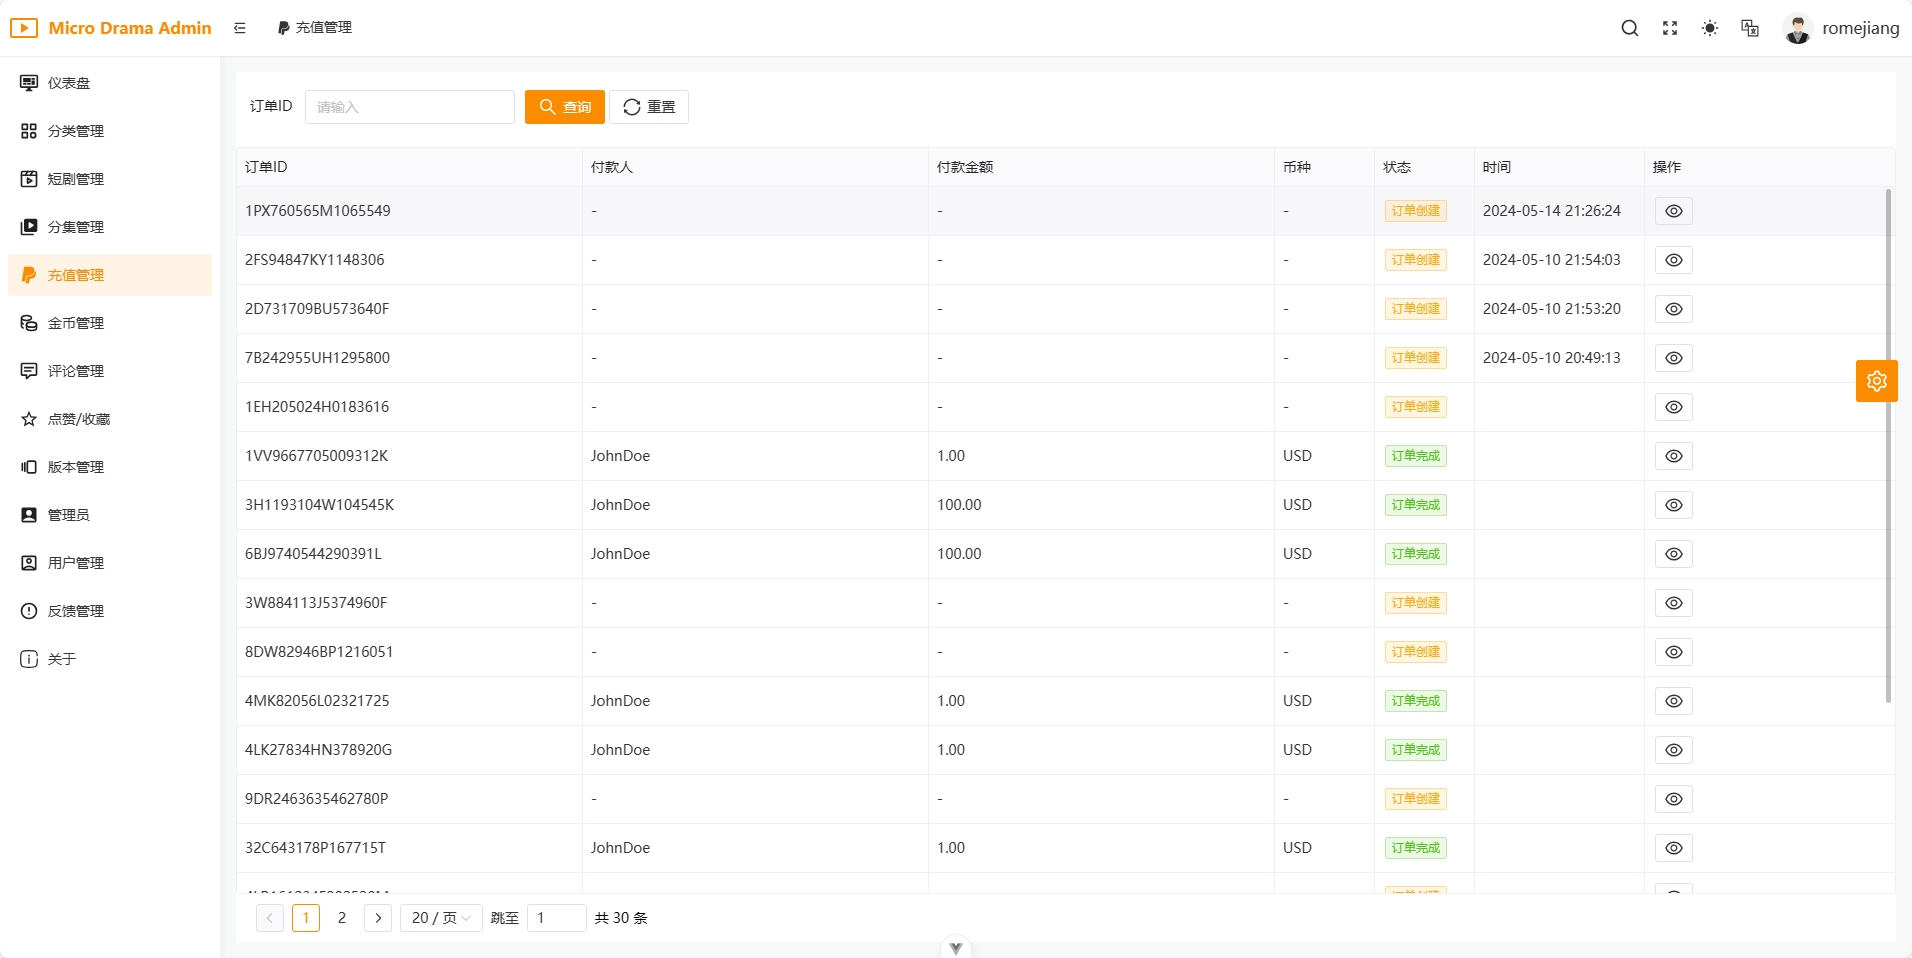Expand the bottom collapse arrow handle
1912x958 pixels.
(955, 948)
